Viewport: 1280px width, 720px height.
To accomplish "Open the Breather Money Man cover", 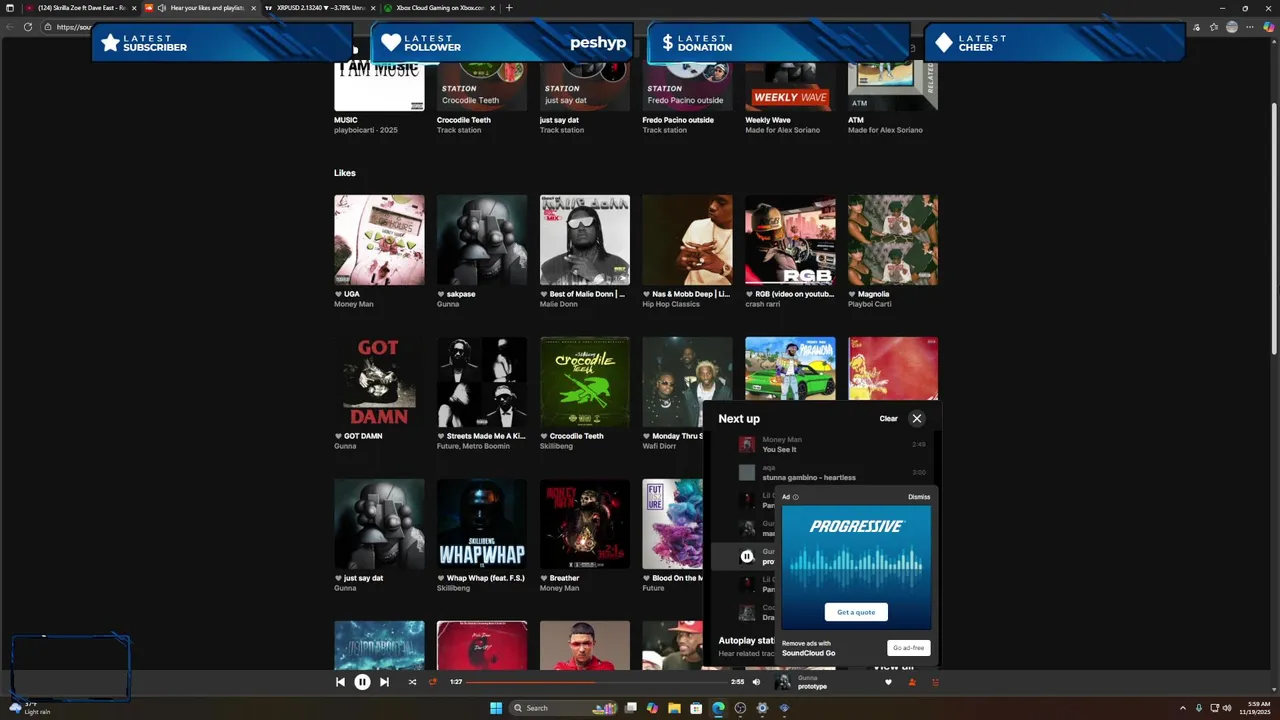I will 585,524.
